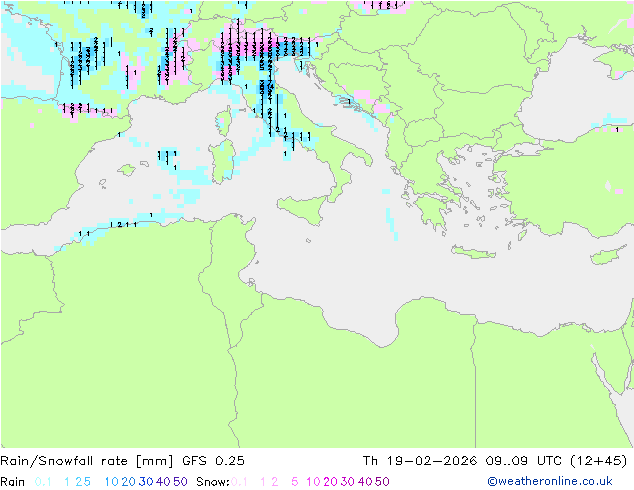Image resolution: width=634 pixels, height=490 pixels.
Task: Pick the rain legend 20 value
Action: pos(129,482)
